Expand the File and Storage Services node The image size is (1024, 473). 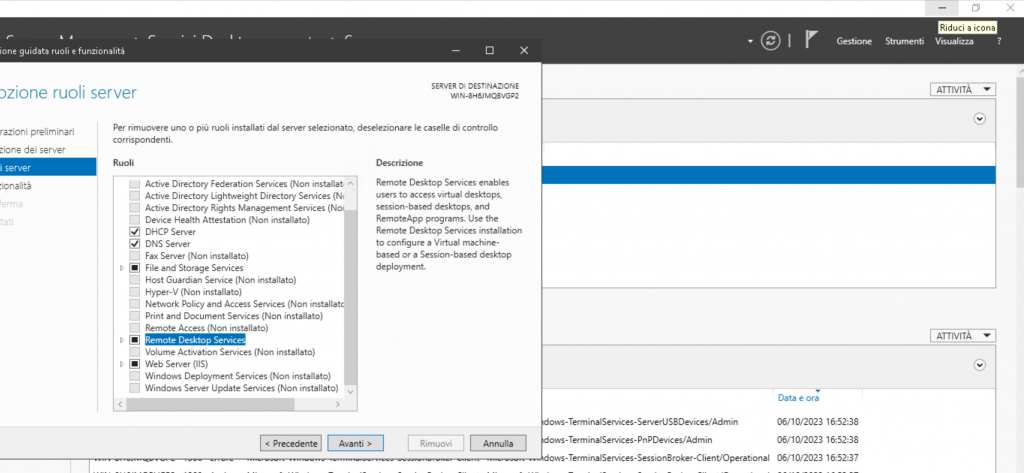122,268
